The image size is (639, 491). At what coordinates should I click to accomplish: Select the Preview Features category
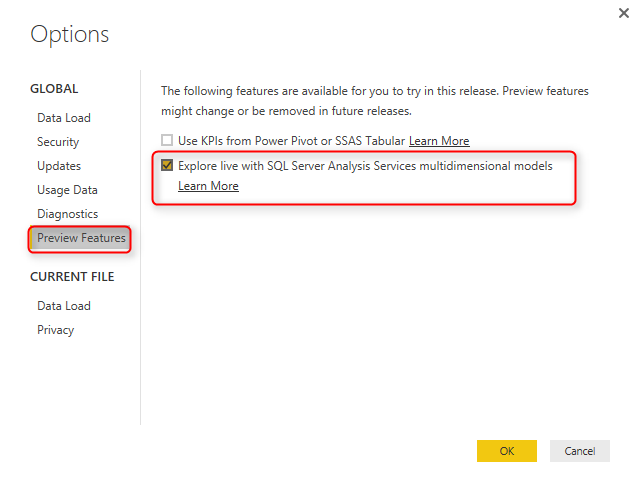81,238
